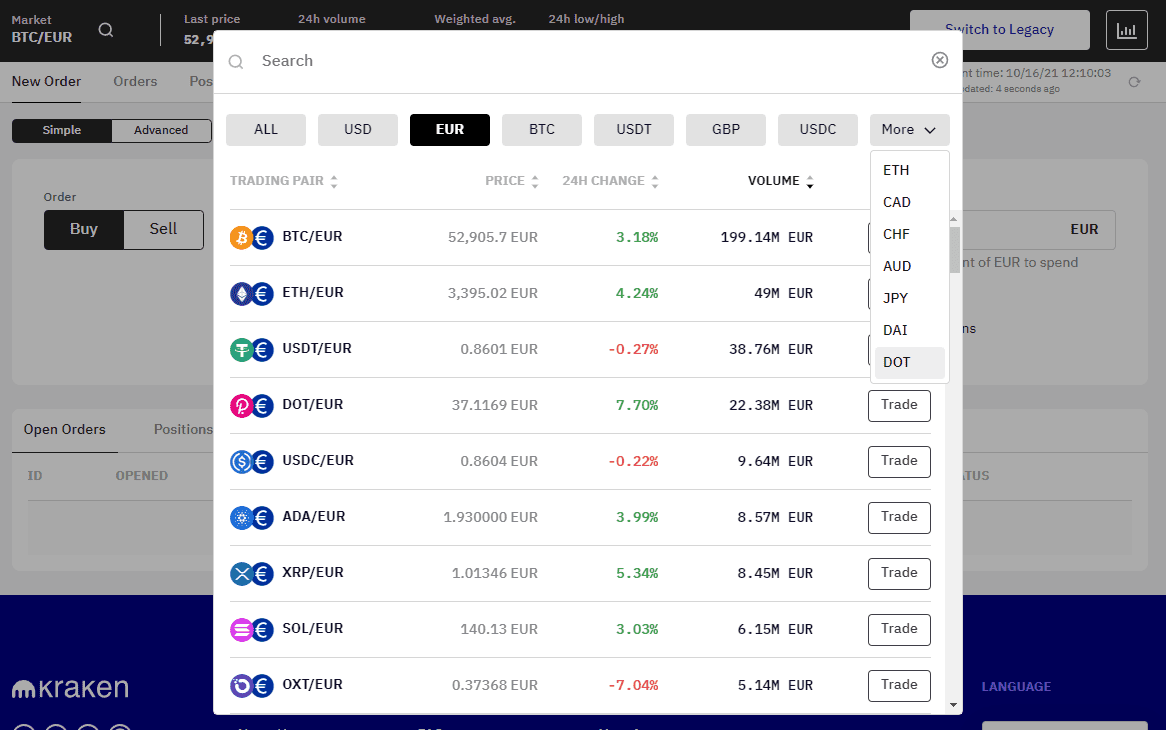The width and height of the screenshot is (1166, 730).
Task: Open market search magnifier next to BTC/EUR
Action: pos(106,30)
